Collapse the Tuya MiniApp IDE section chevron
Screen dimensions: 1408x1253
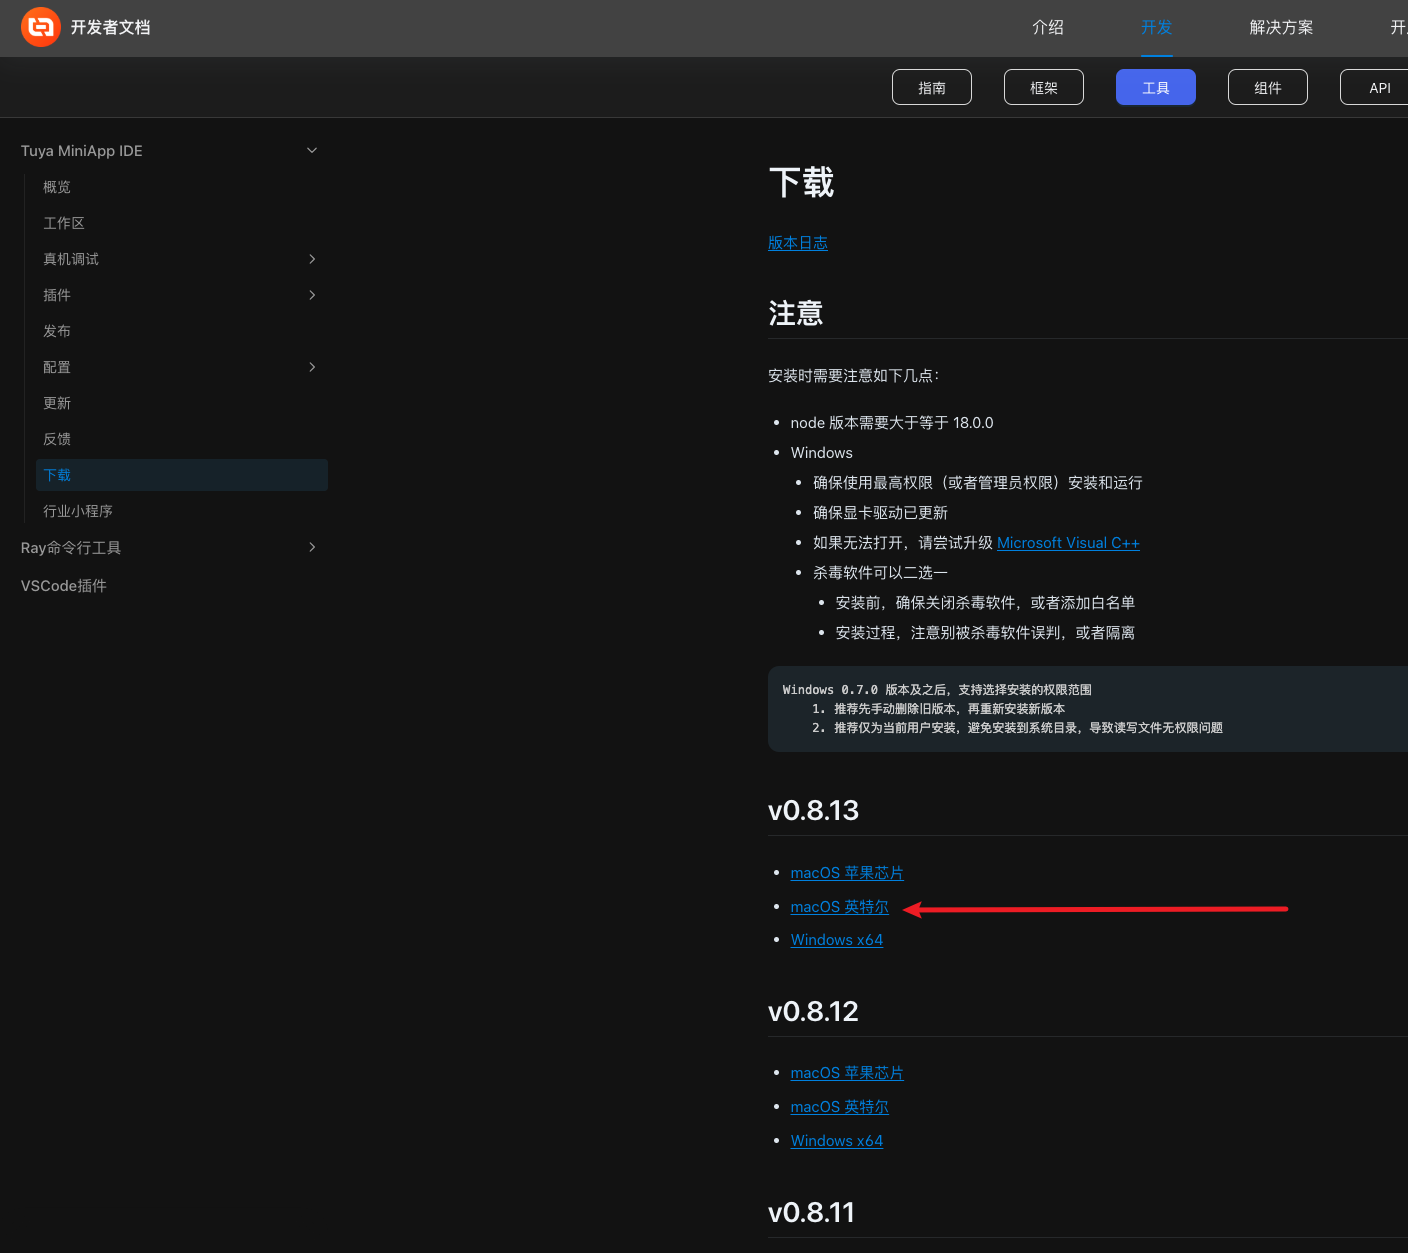312,150
